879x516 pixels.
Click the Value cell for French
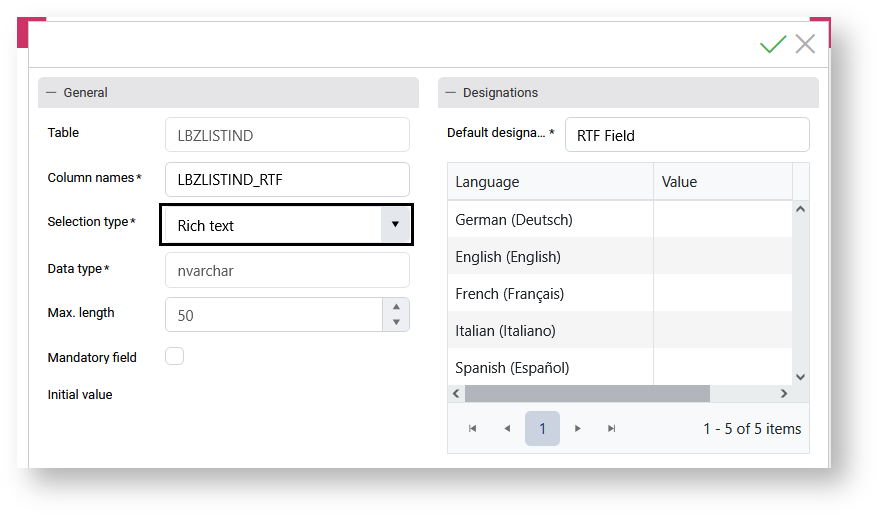[723, 293]
